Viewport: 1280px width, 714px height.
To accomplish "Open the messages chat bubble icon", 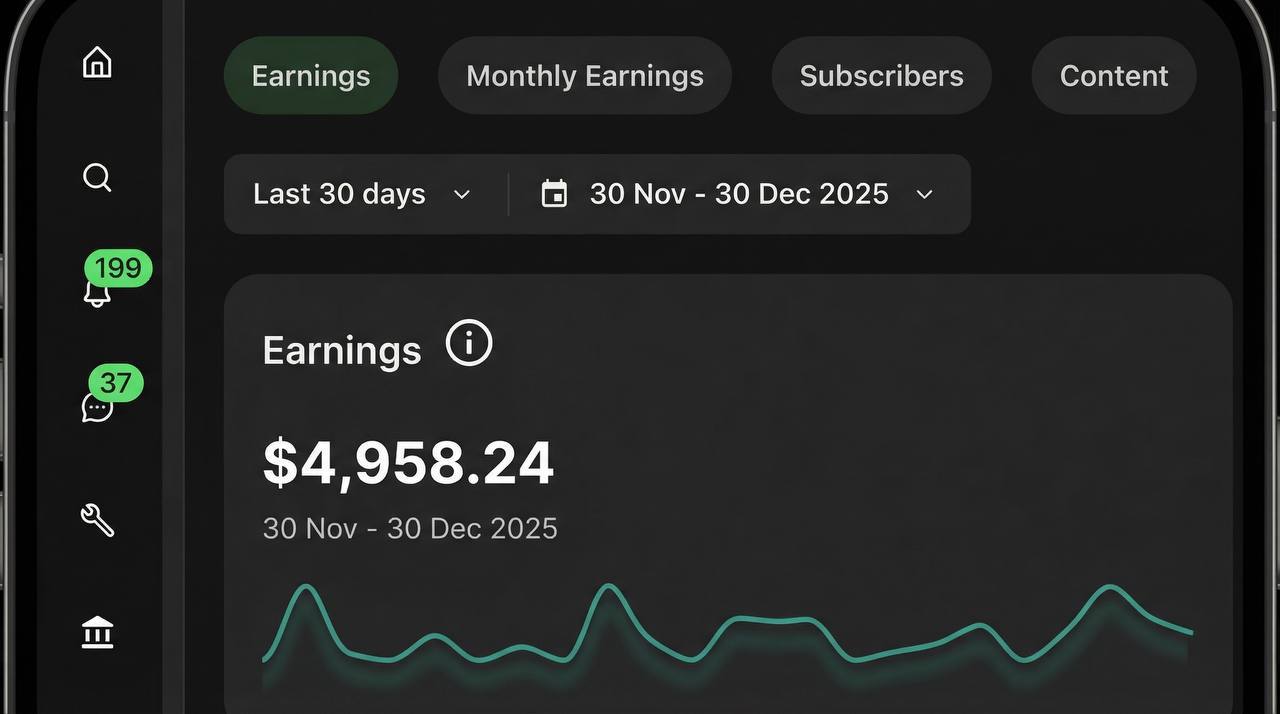I will [96, 408].
